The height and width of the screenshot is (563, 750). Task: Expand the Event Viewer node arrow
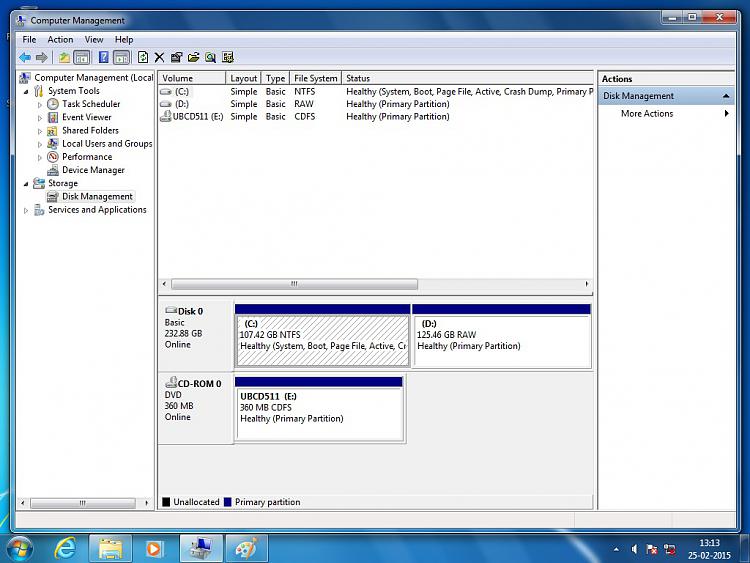tap(40, 118)
